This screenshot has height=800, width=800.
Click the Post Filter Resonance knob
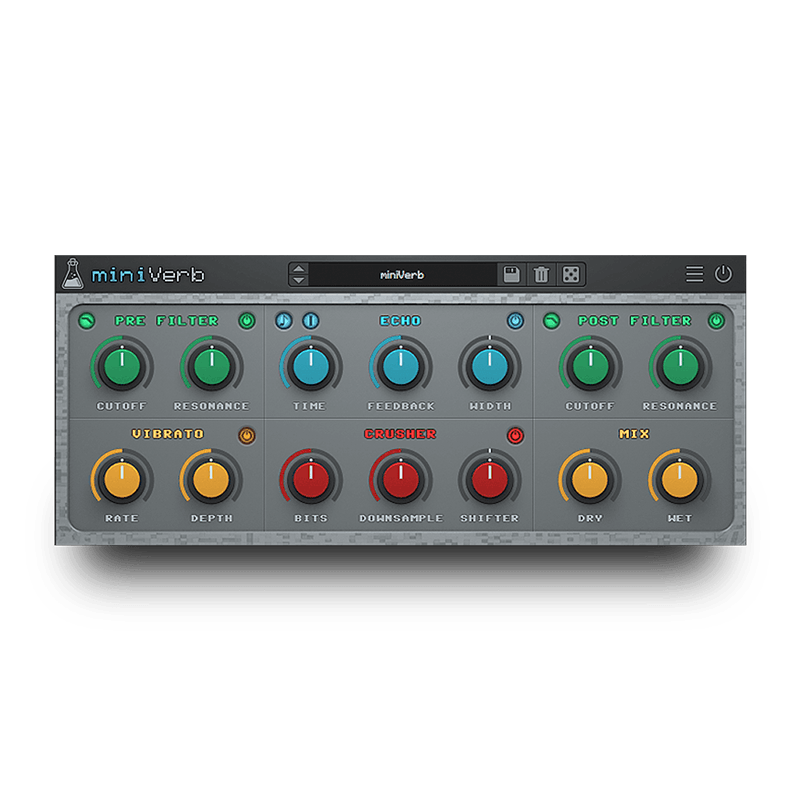680,366
